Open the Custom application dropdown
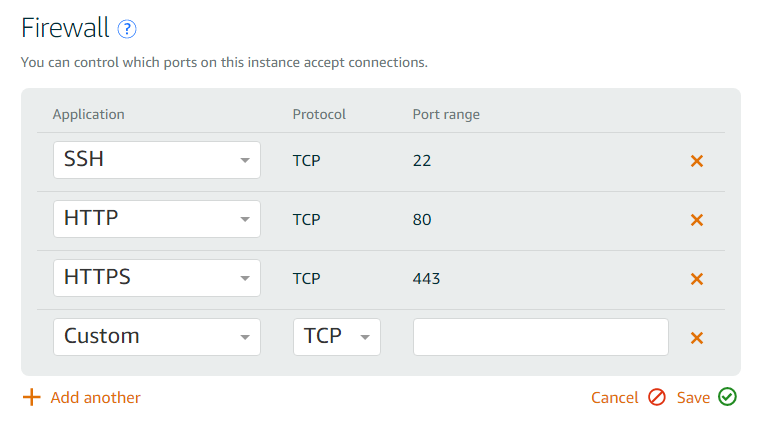Viewport: 761px width, 428px height. tap(157, 337)
